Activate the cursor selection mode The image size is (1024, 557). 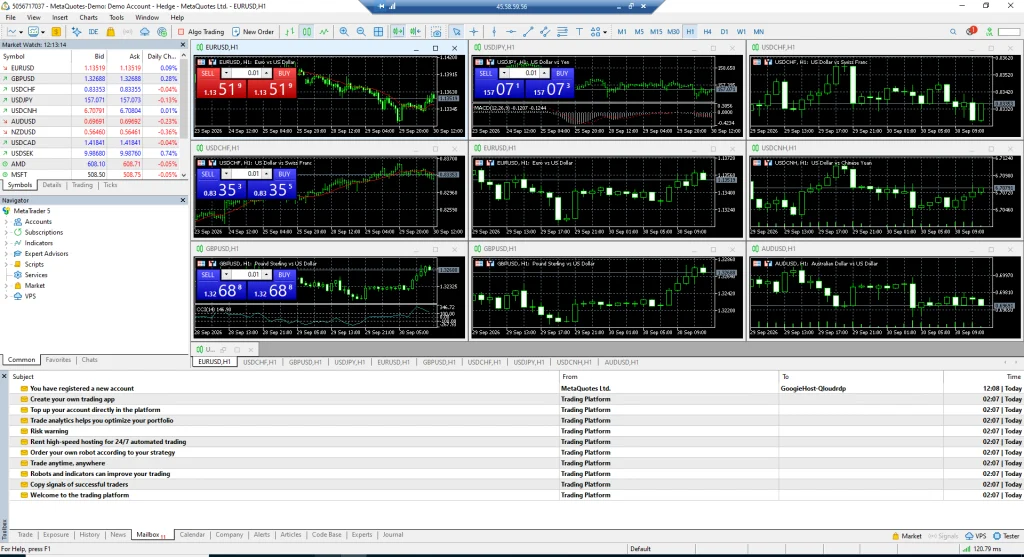tap(456, 31)
